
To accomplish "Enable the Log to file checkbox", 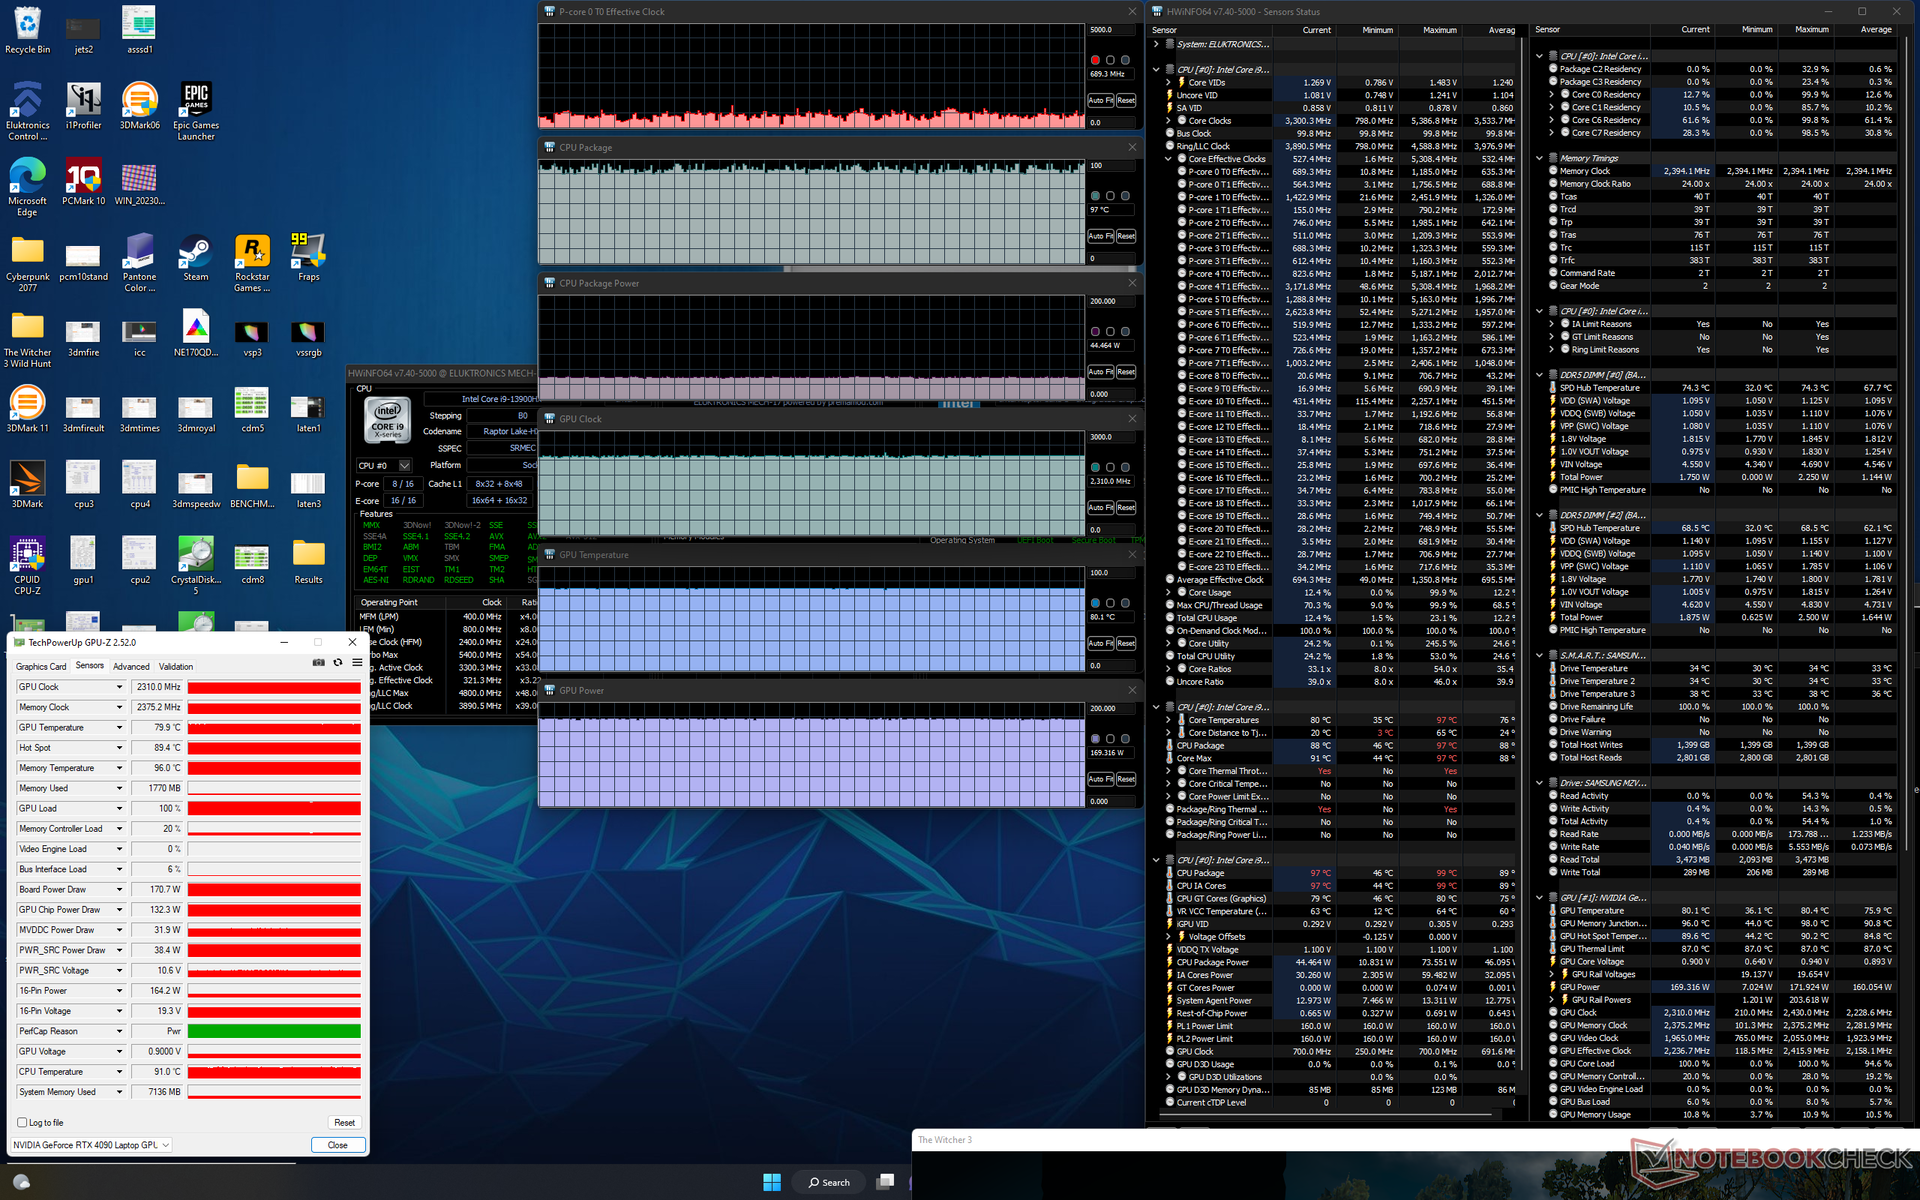I will pos(22,1123).
